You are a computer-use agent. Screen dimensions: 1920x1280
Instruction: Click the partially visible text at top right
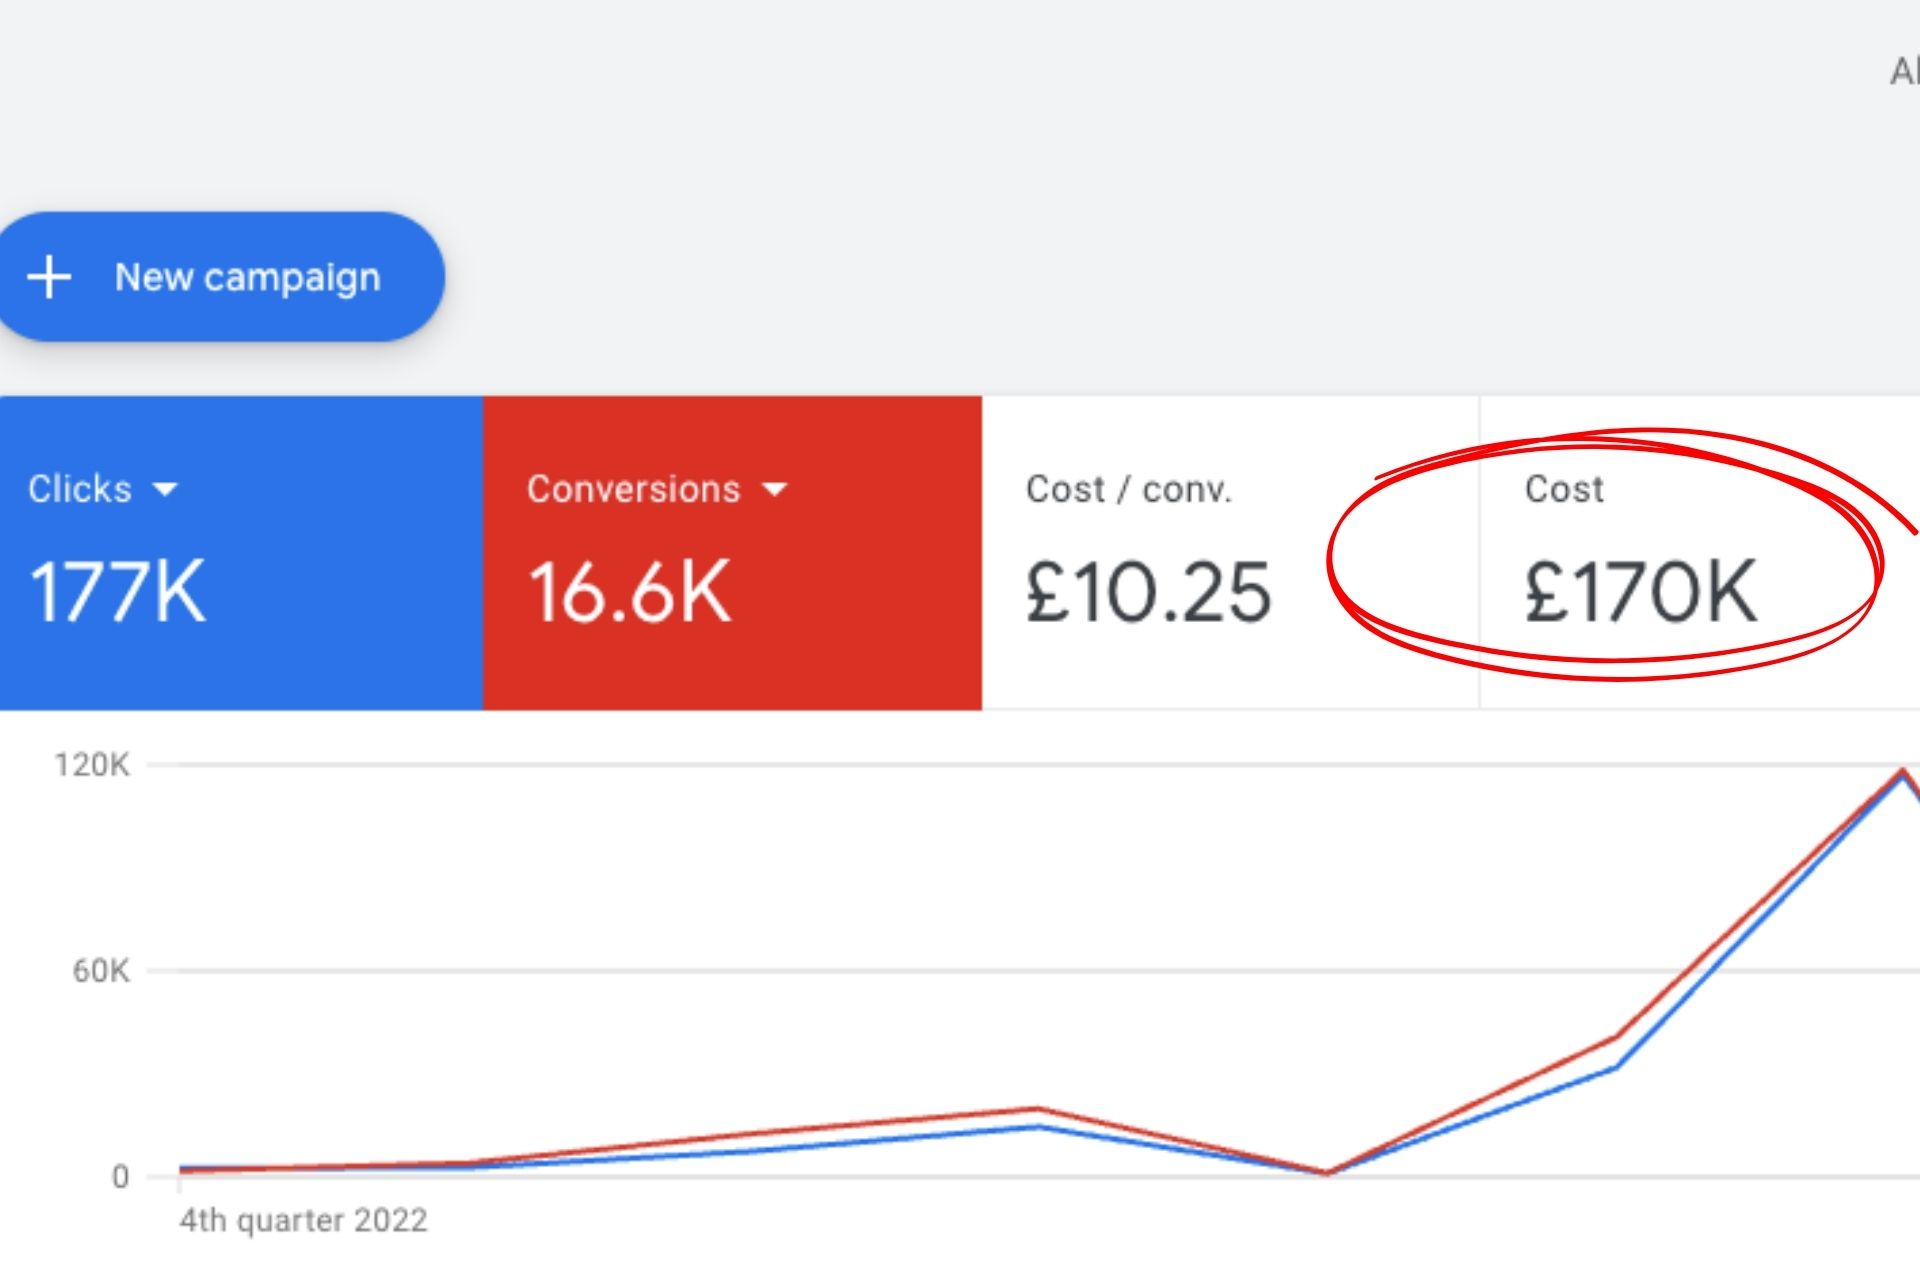[1903, 72]
